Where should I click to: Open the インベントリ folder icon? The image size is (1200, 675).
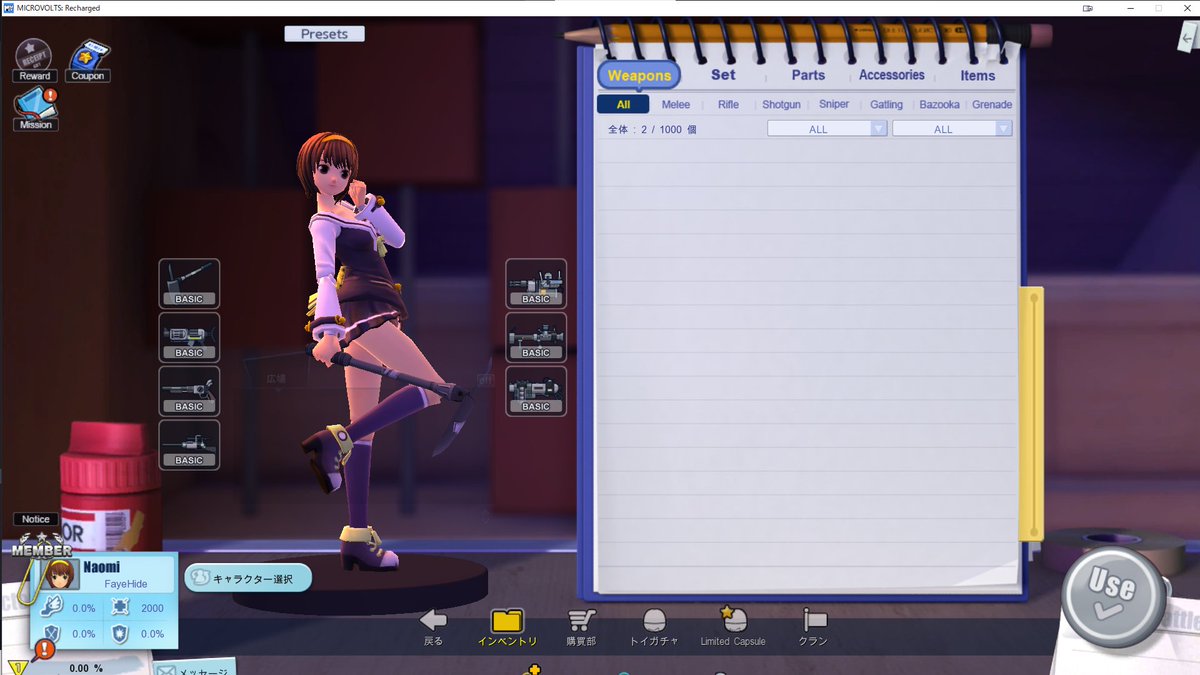click(x=507, y=621)
